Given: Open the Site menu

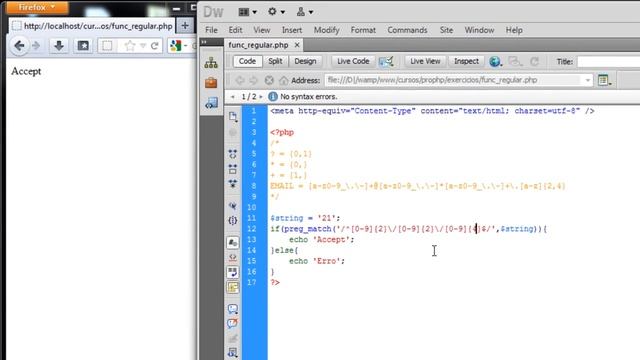Looking at the screenshot, I should pyautogui.click(x=446, y=30).
